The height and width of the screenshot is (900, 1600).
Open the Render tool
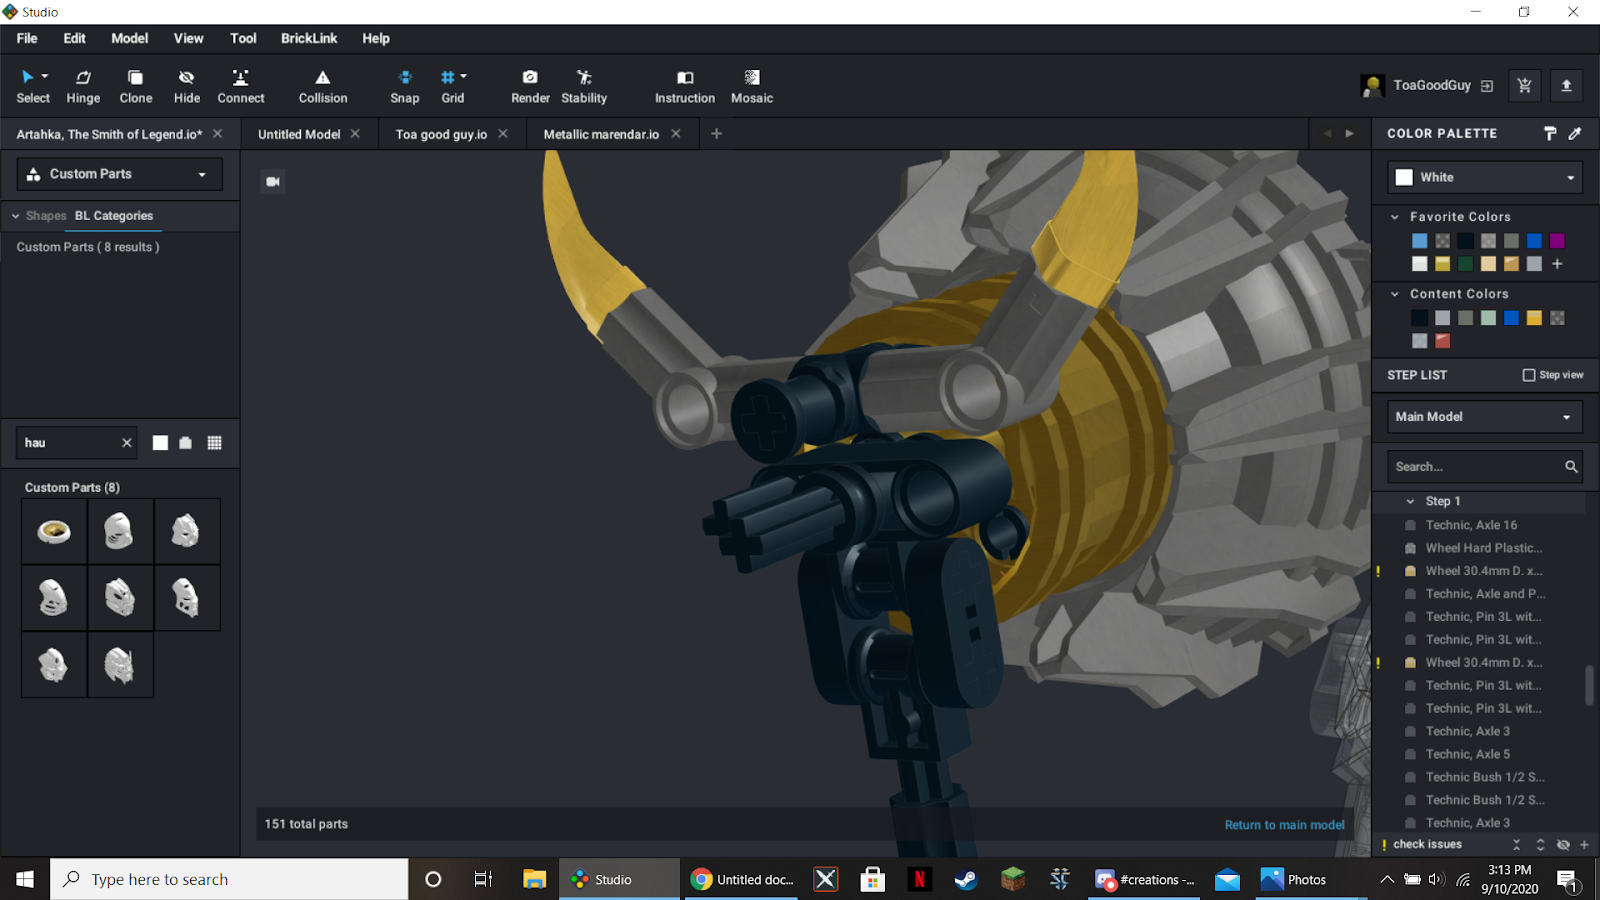530,87
